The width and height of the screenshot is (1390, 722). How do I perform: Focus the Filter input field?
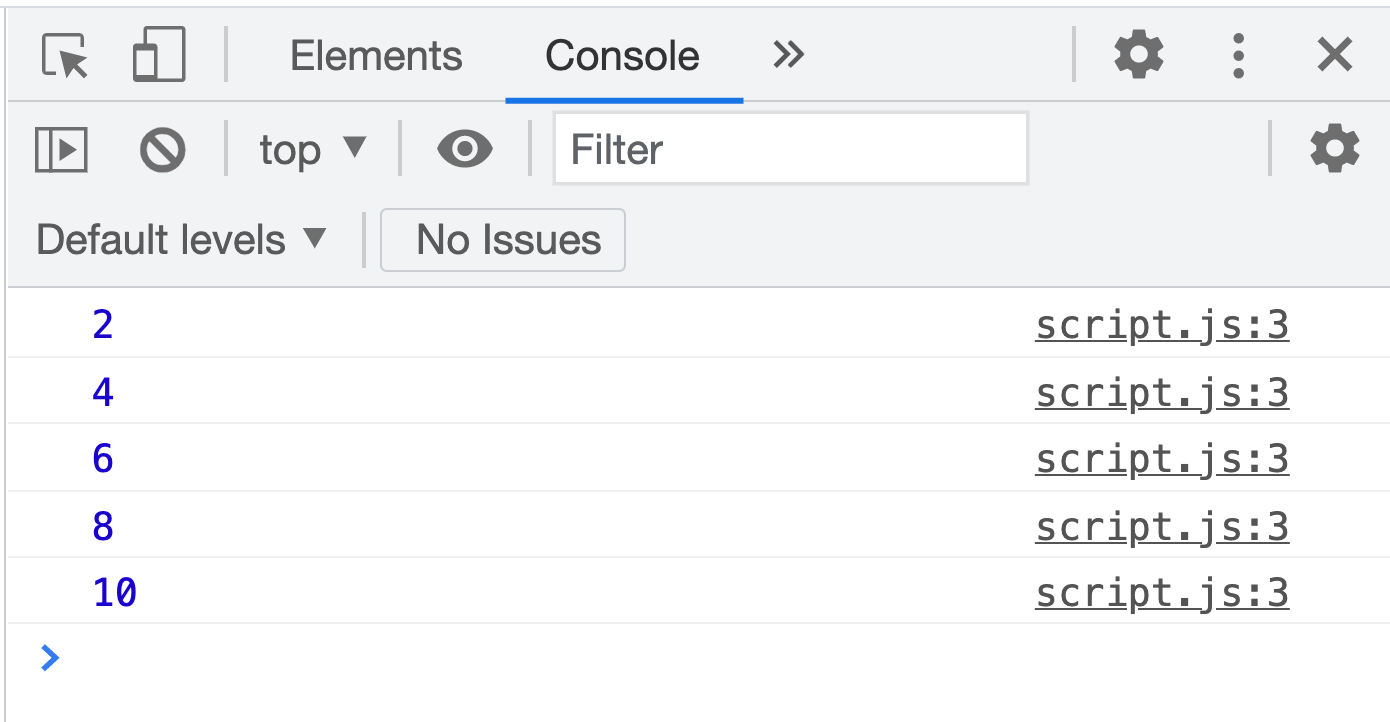tap(790, 150)
